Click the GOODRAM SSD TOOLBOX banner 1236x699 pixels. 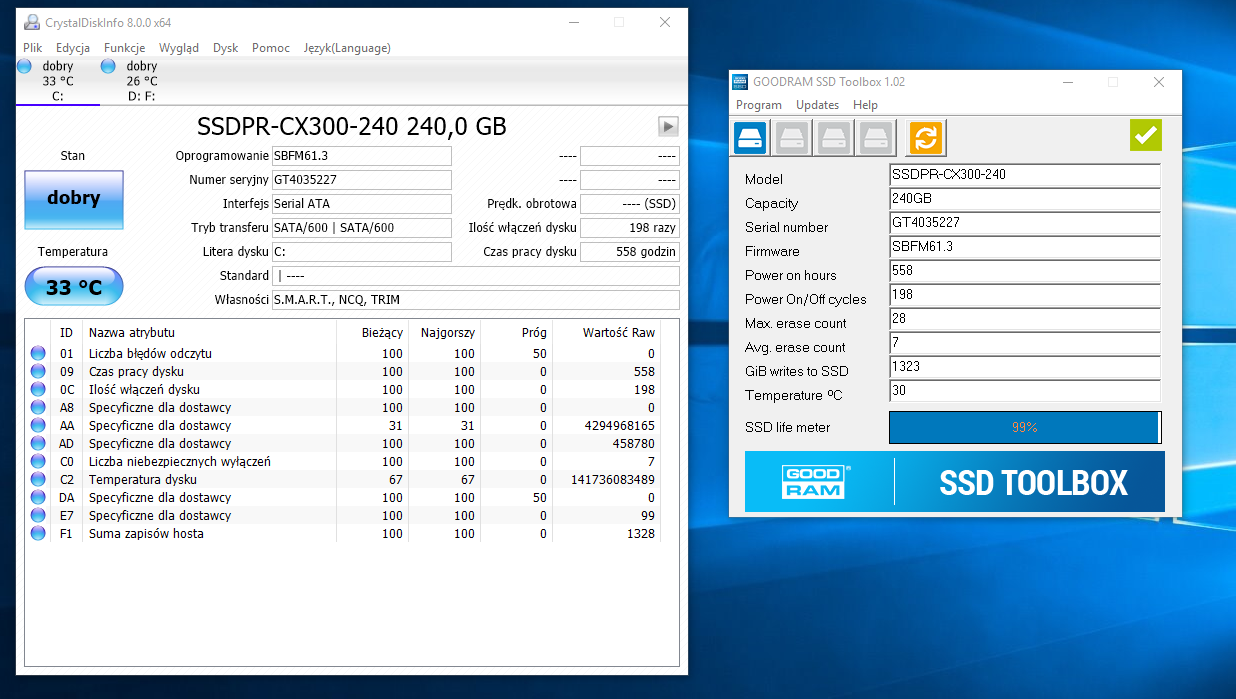tap(955, 482)
